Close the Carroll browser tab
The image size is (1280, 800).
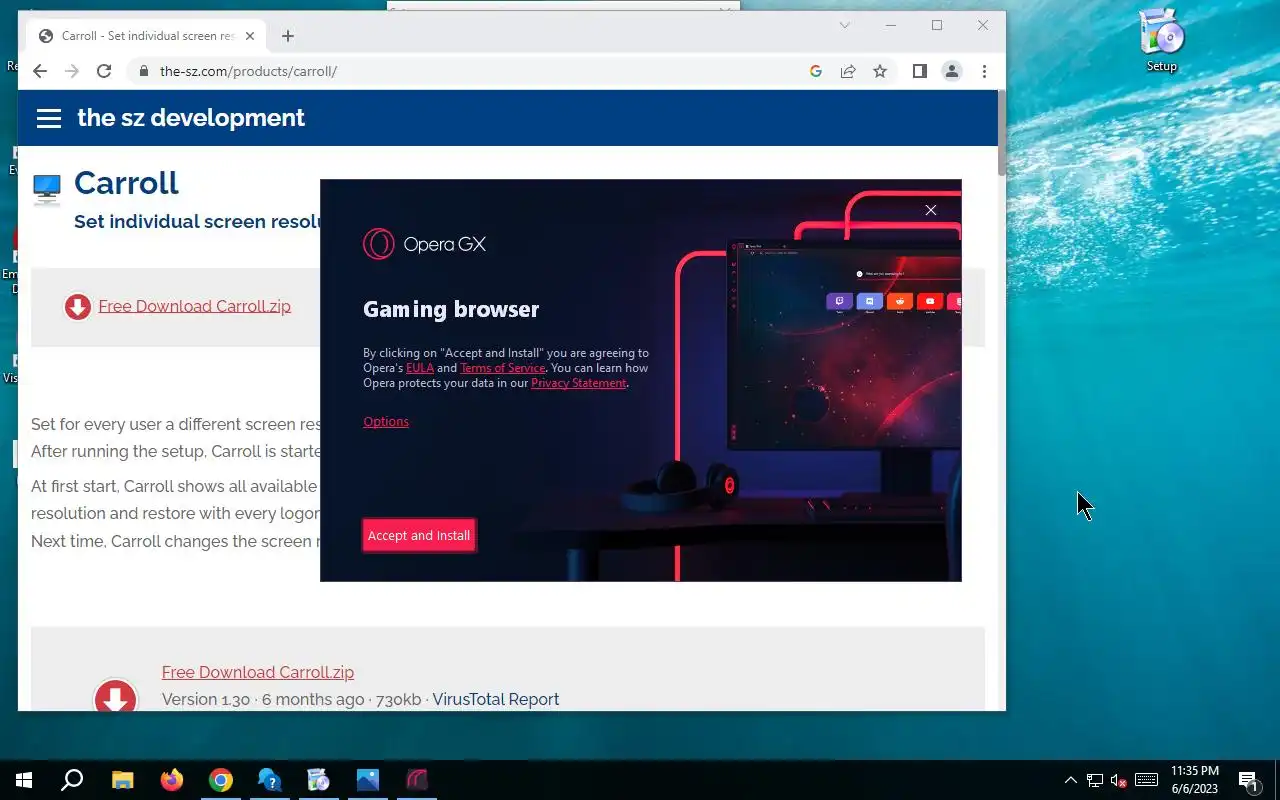click(x=250, y=36)
